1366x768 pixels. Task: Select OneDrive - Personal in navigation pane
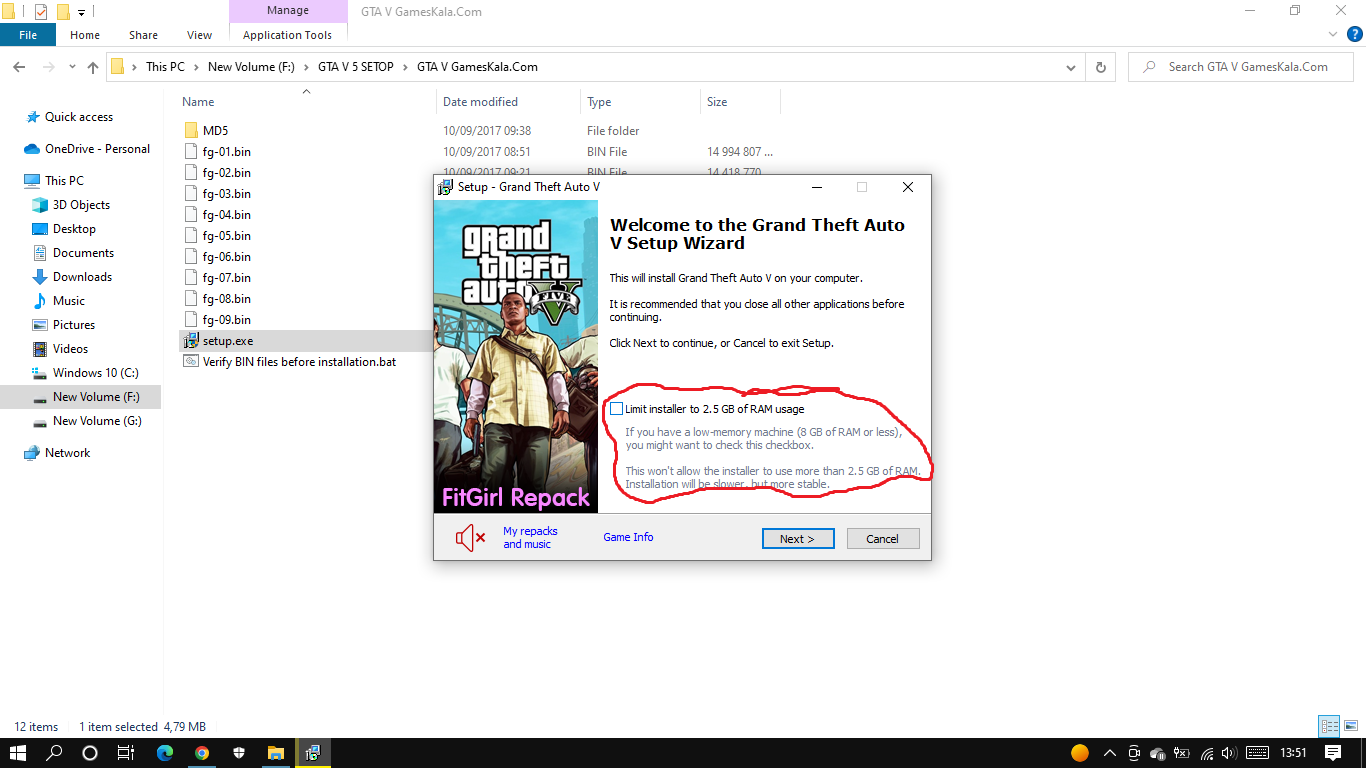tap(97, 149)
